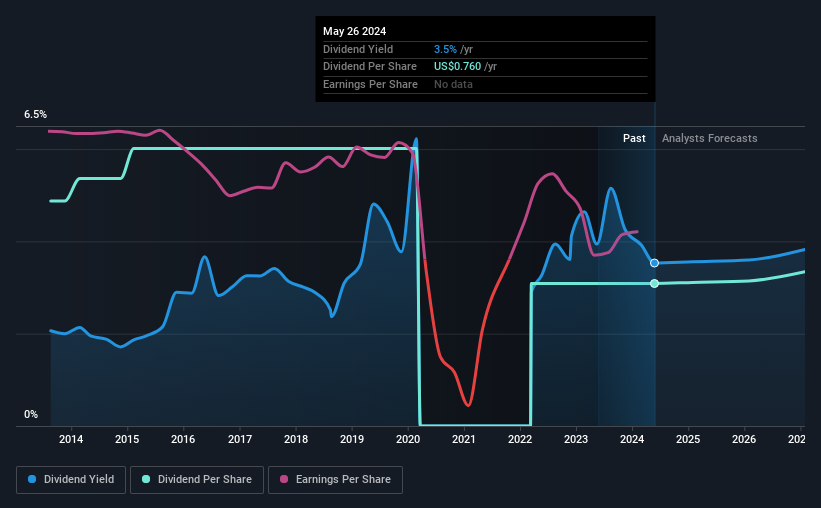
Task: Click the pink Earnings Per Share legend dot
Action: tap(285, 479)
